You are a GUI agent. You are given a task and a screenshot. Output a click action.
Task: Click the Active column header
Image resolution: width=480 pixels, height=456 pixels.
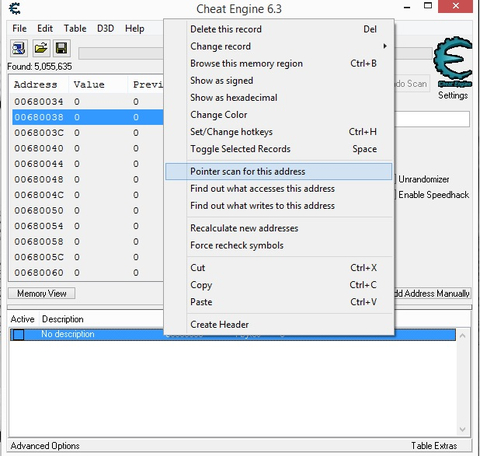(22, 319)
